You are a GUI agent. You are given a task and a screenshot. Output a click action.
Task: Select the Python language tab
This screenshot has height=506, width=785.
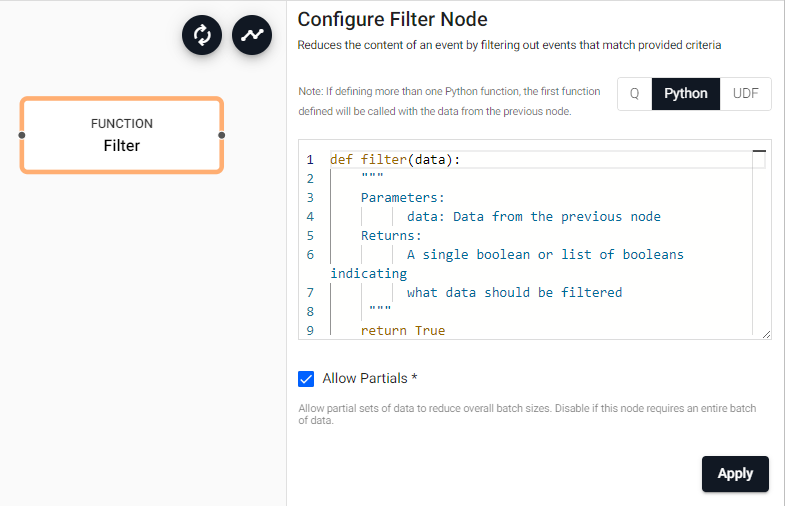685,94
